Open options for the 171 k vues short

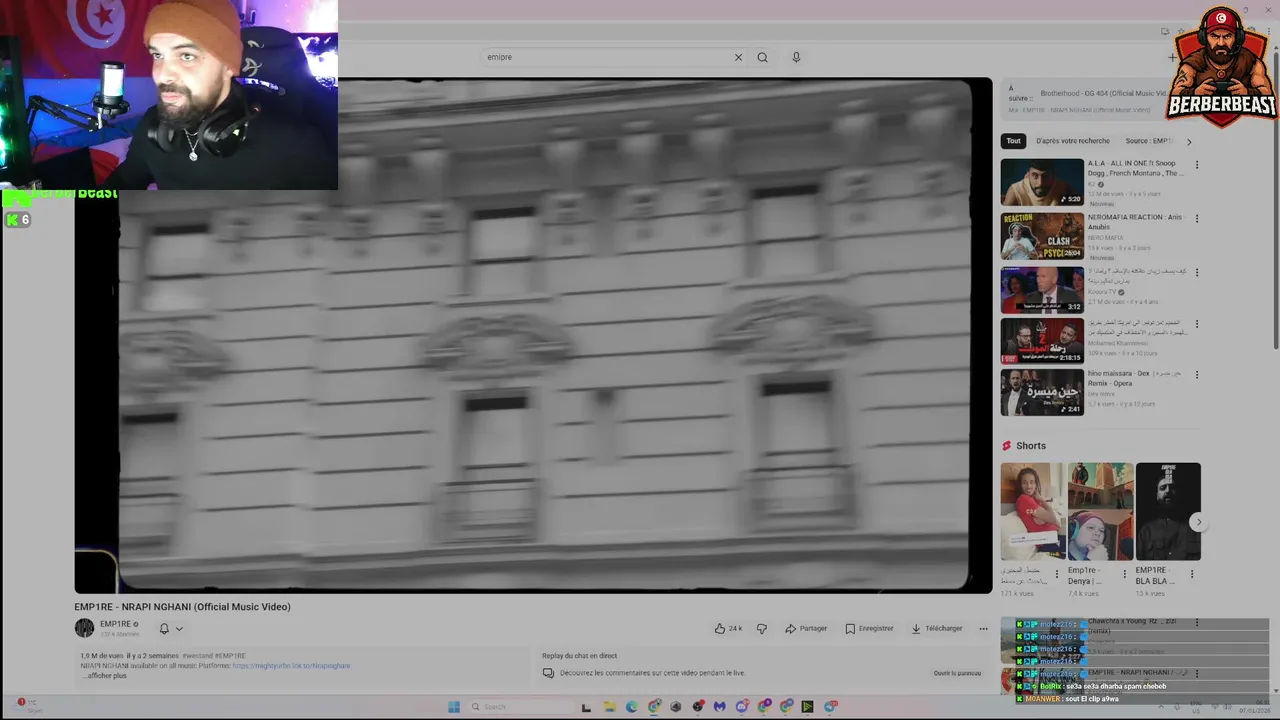pyautogui.click(x=1057, y=575)
